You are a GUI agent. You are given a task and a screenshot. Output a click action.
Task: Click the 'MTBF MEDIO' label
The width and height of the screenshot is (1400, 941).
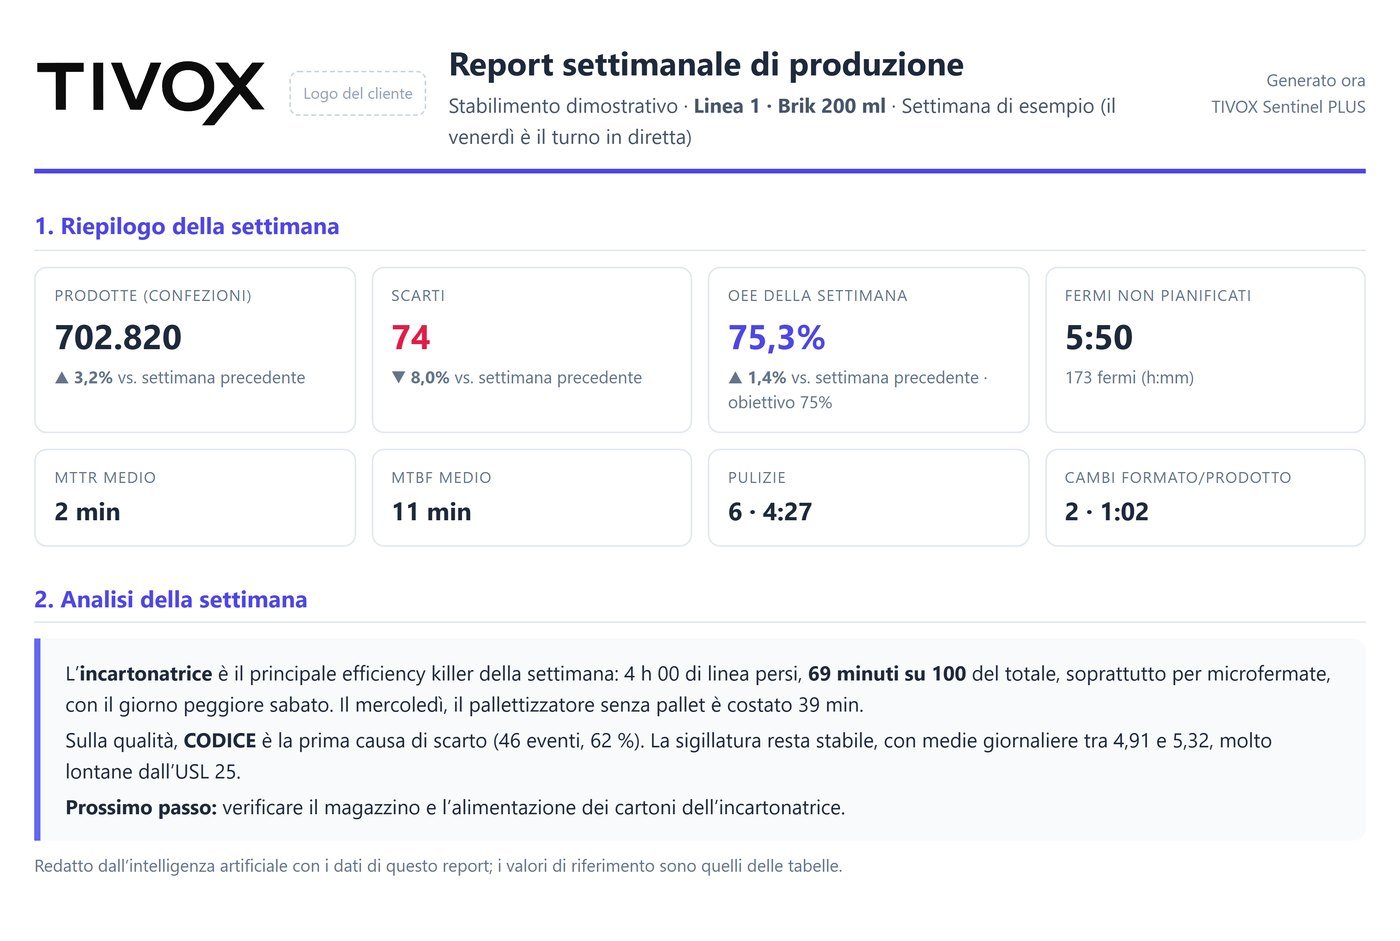(441, 478)
